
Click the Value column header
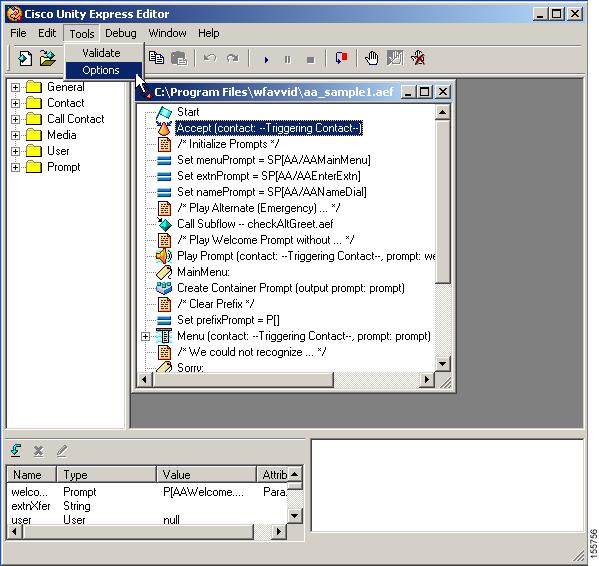207,475
